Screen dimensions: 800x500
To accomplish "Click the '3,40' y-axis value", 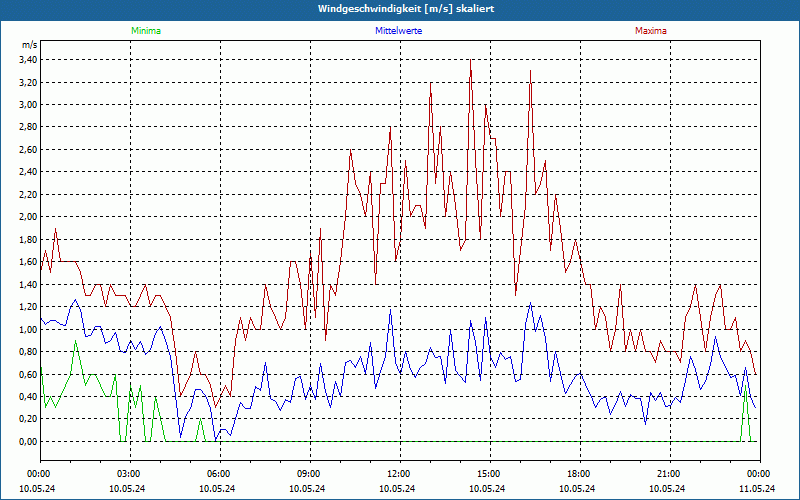I will coord(29,60).
